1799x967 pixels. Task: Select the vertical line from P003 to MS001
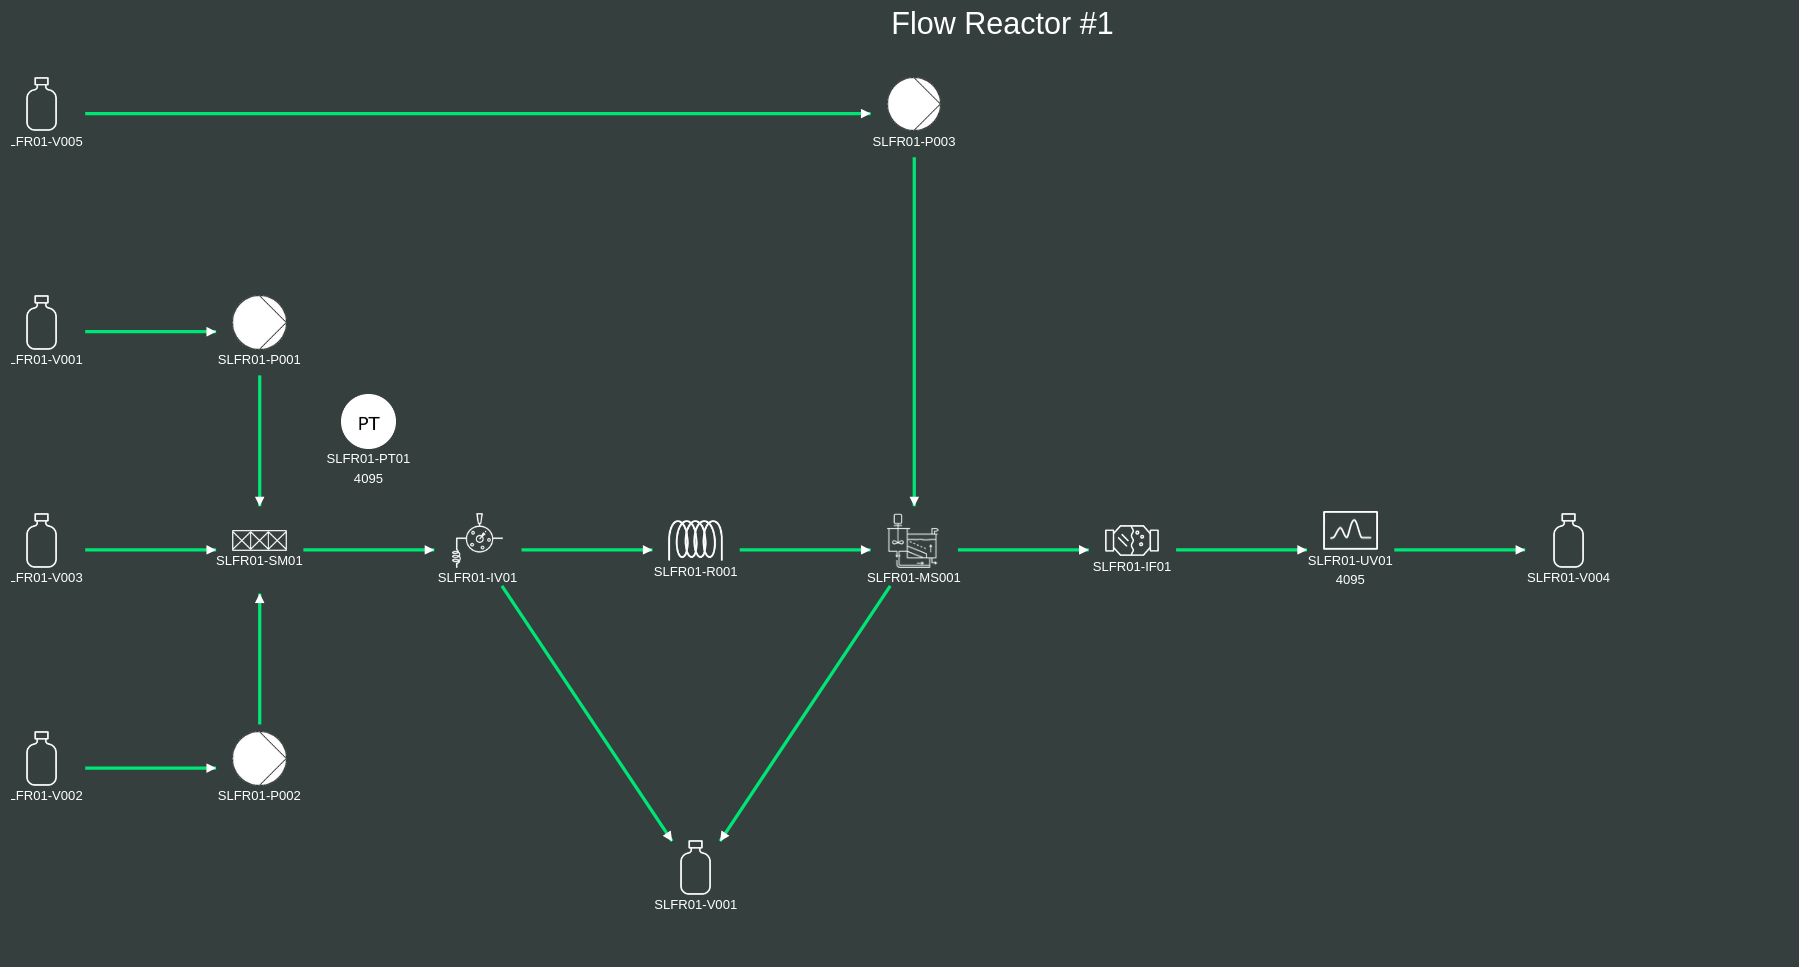pyautogui.click(x=914, y=332)
